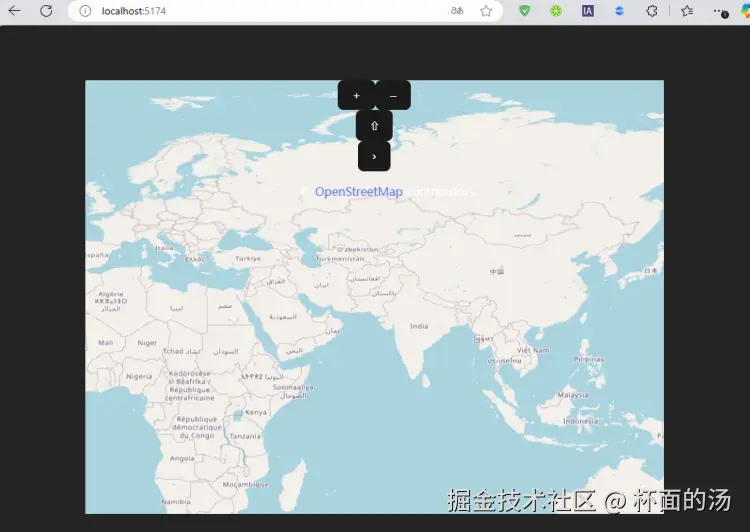Click the Turkmenistan label on map
Image resolution: width=750 pixels, height=532 pixels.
click(340, 258)
